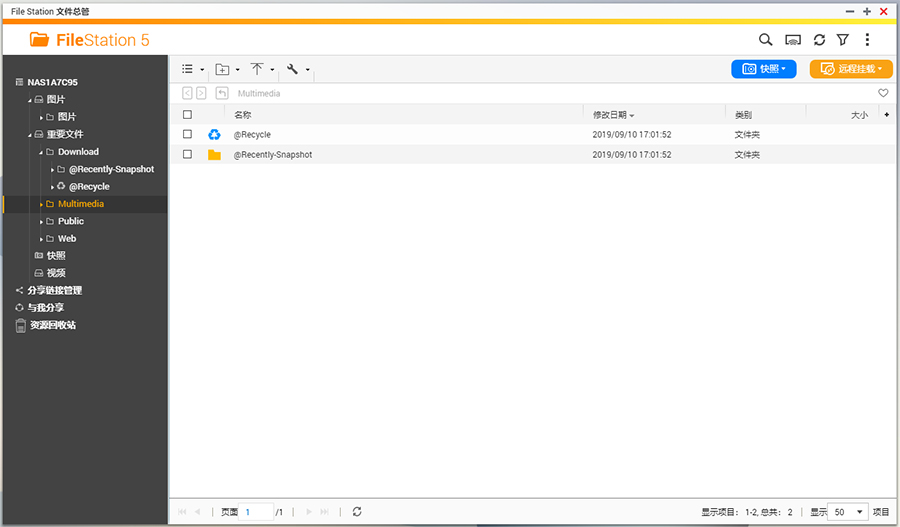Sort by 类别 column header
Screen dimensions: 900x527
point(743,115)
